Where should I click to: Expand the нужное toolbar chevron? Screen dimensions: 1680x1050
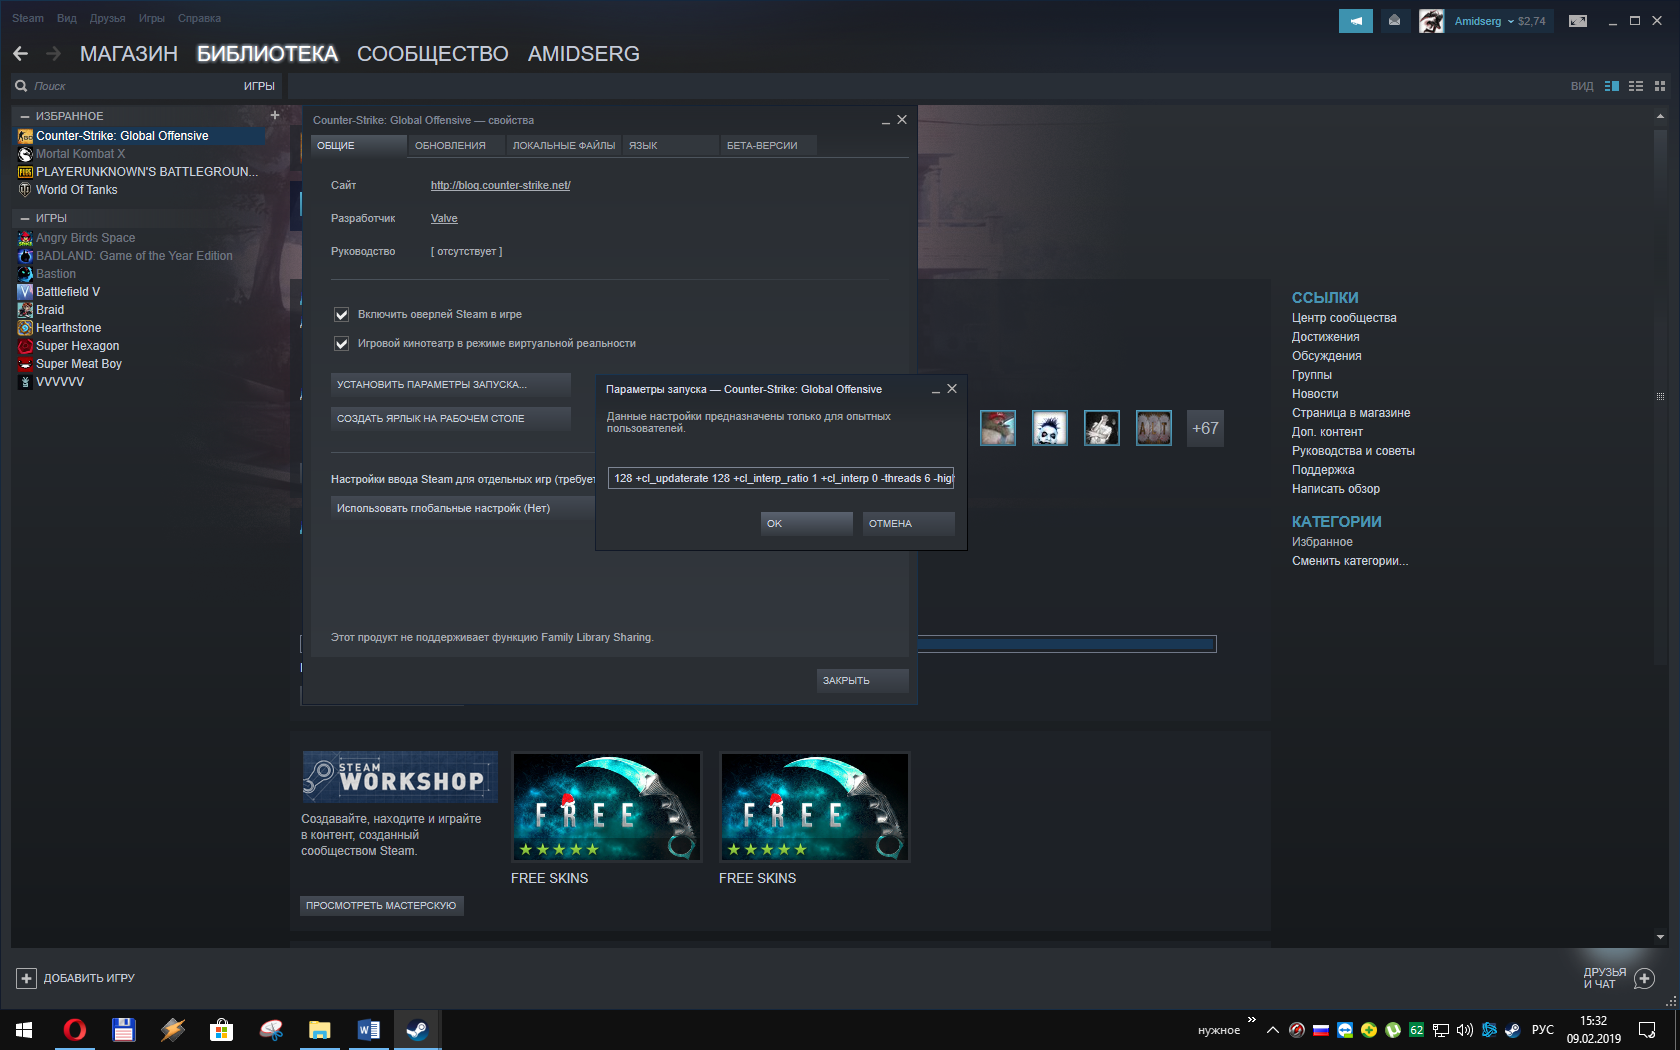(x=1252, y=1020)
